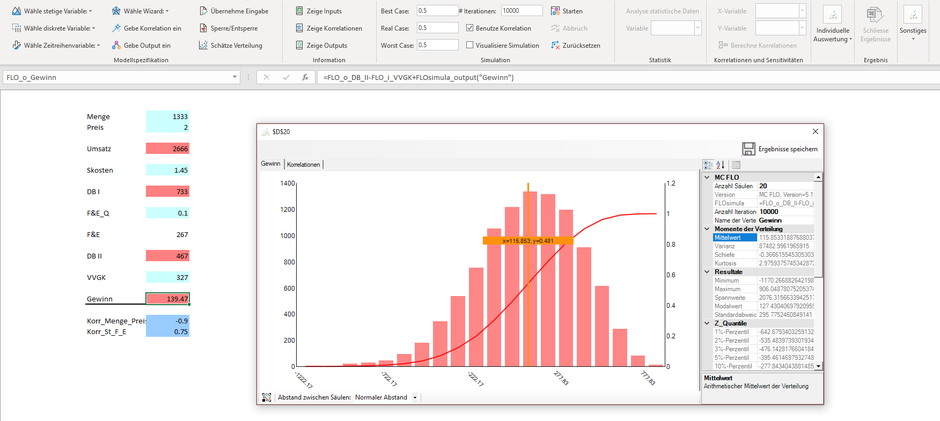Click the Worst Case input field

point(437,45)
